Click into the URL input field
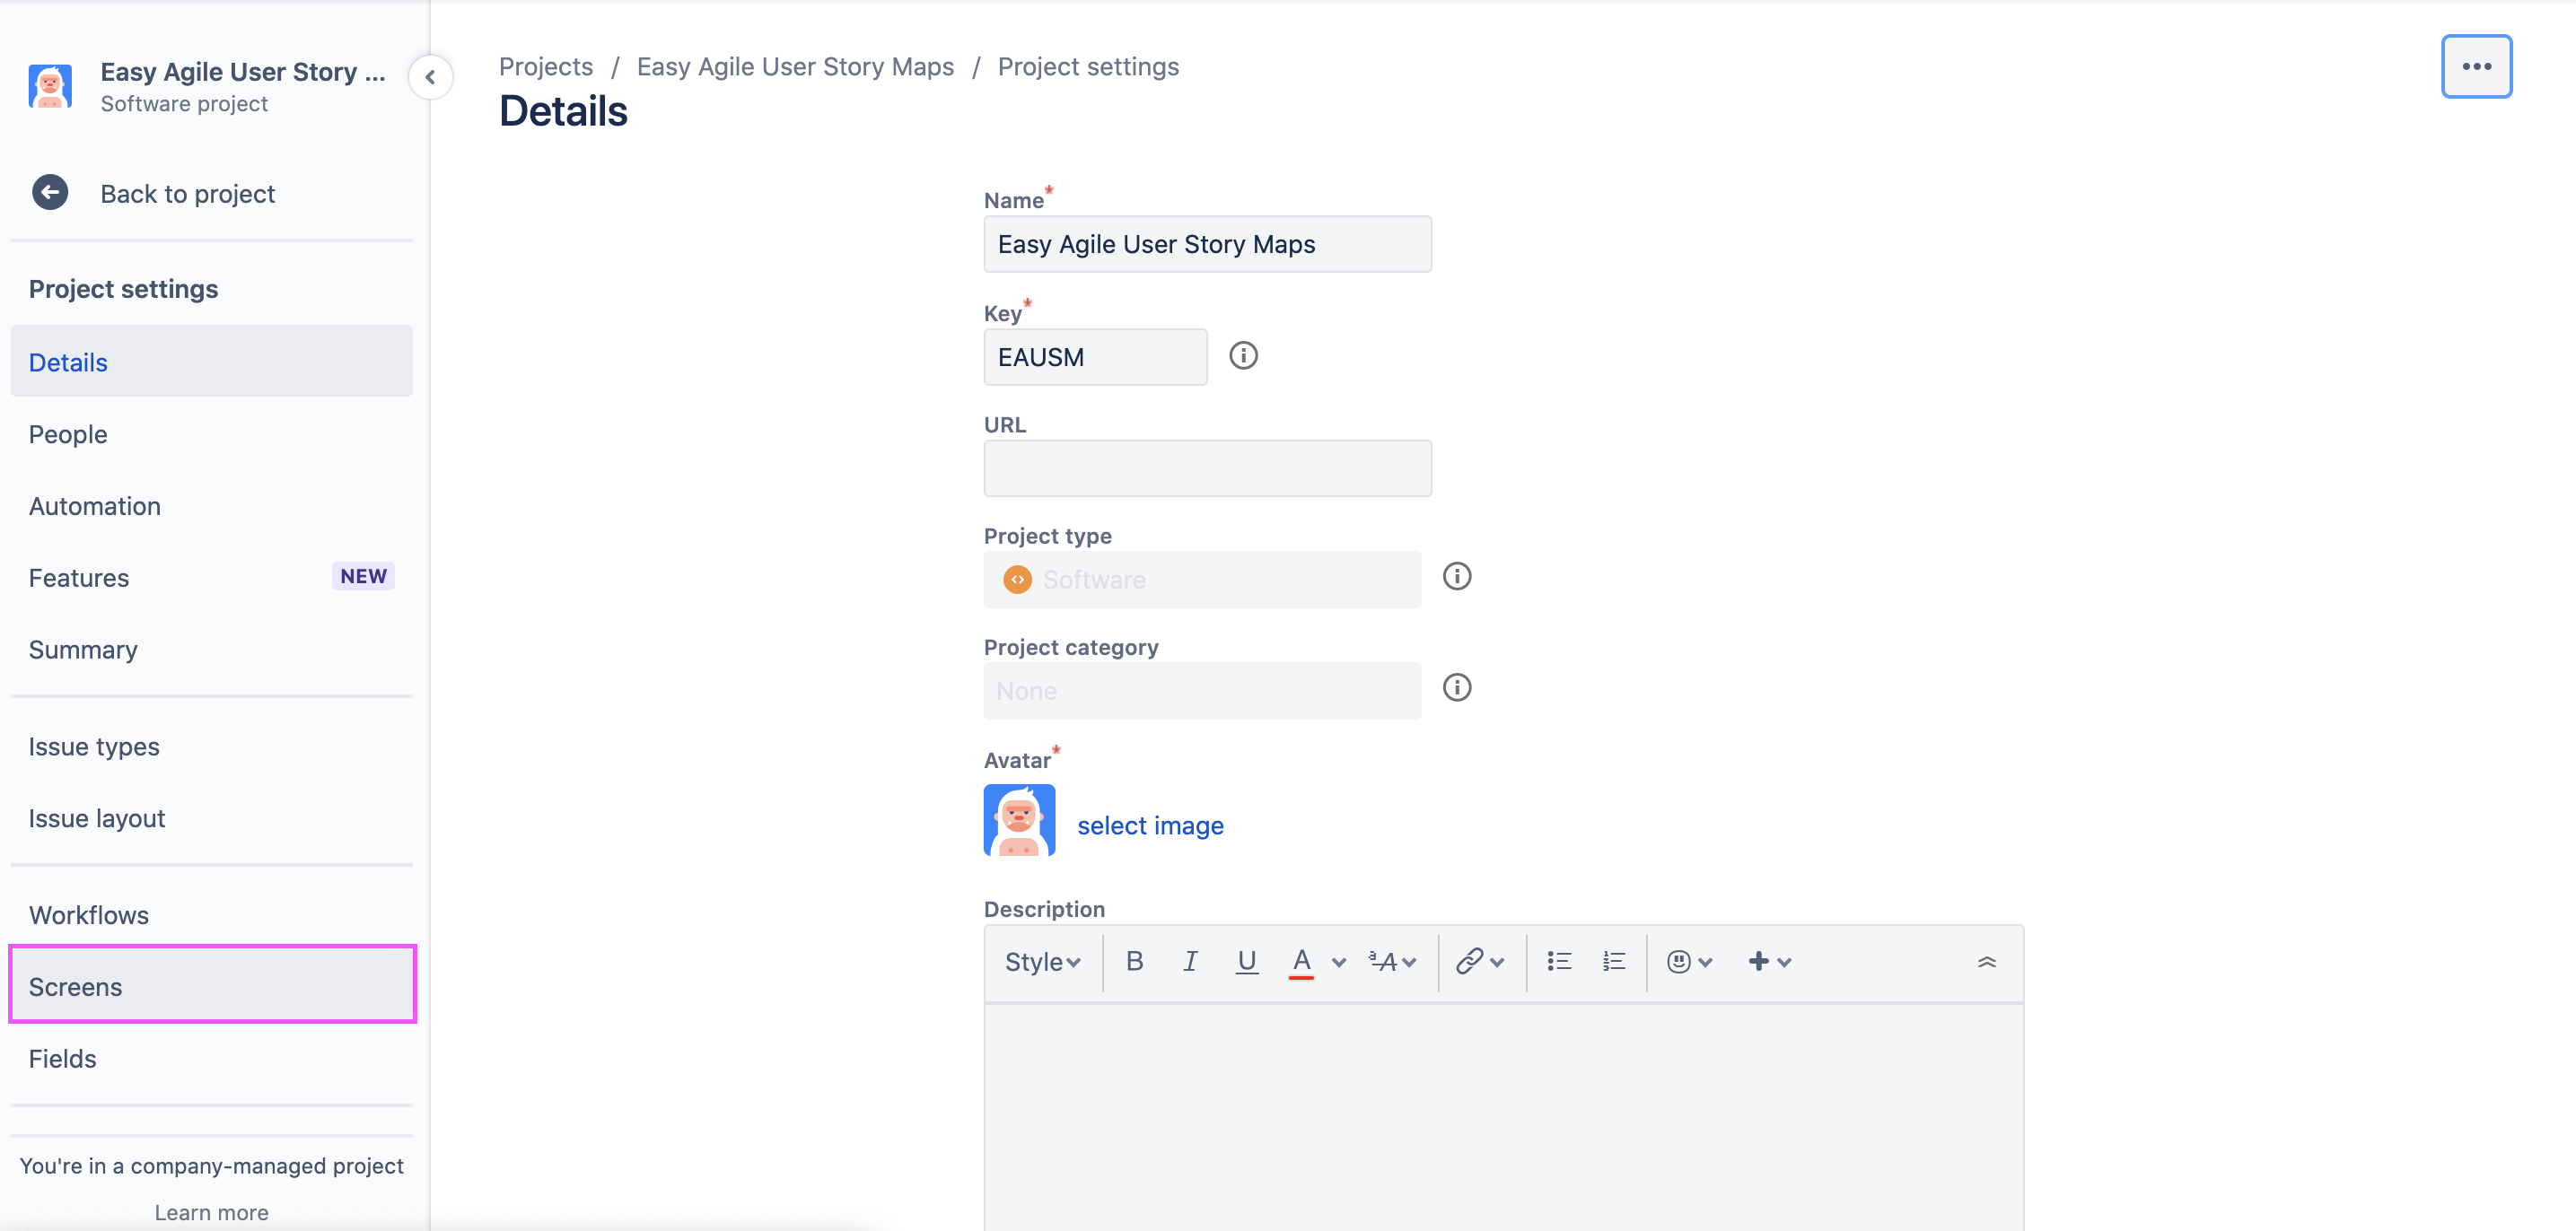This screenshot has height=1231, width=2576. click(1207, 468)
